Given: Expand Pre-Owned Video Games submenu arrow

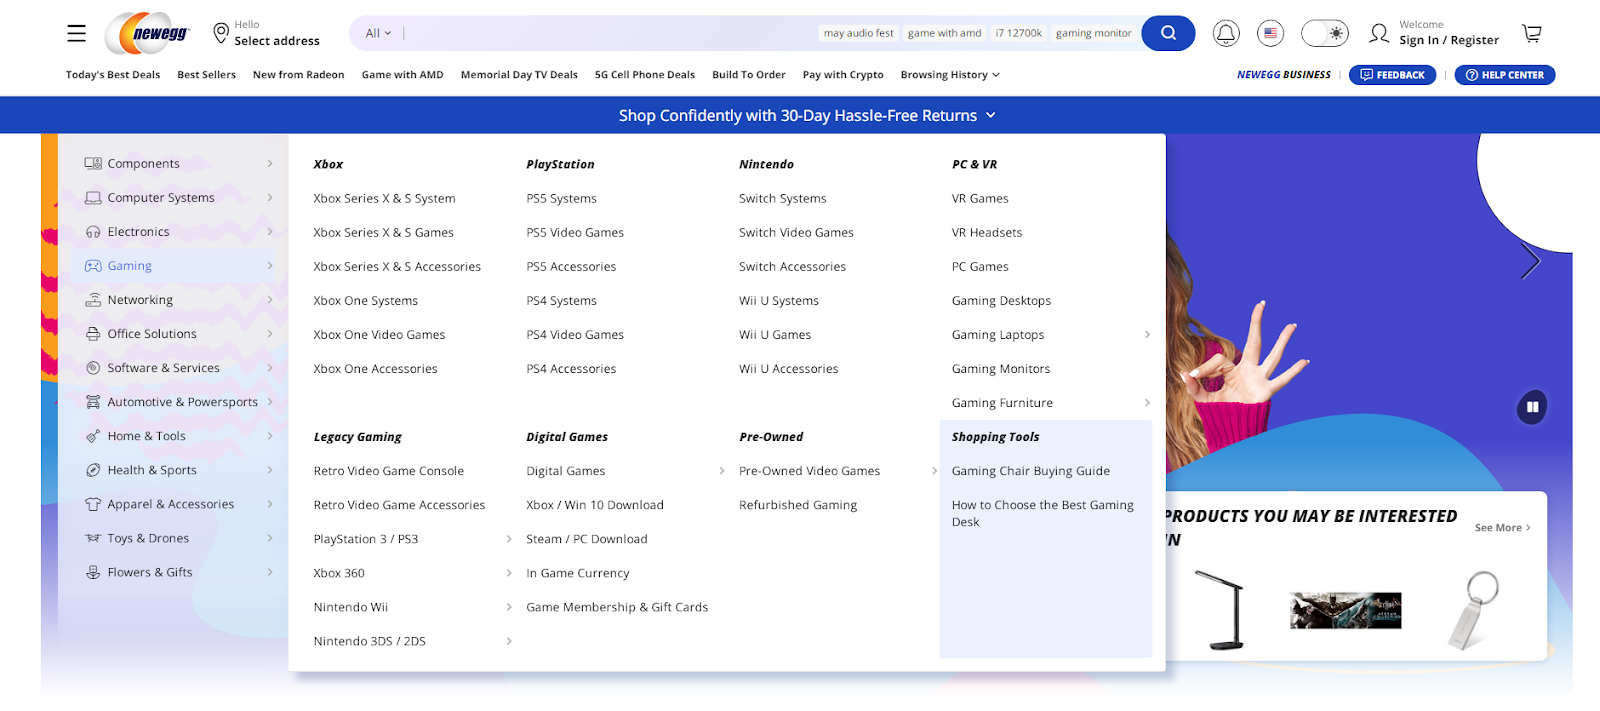Looking at the screenshot, I should (x=934, y=471).
